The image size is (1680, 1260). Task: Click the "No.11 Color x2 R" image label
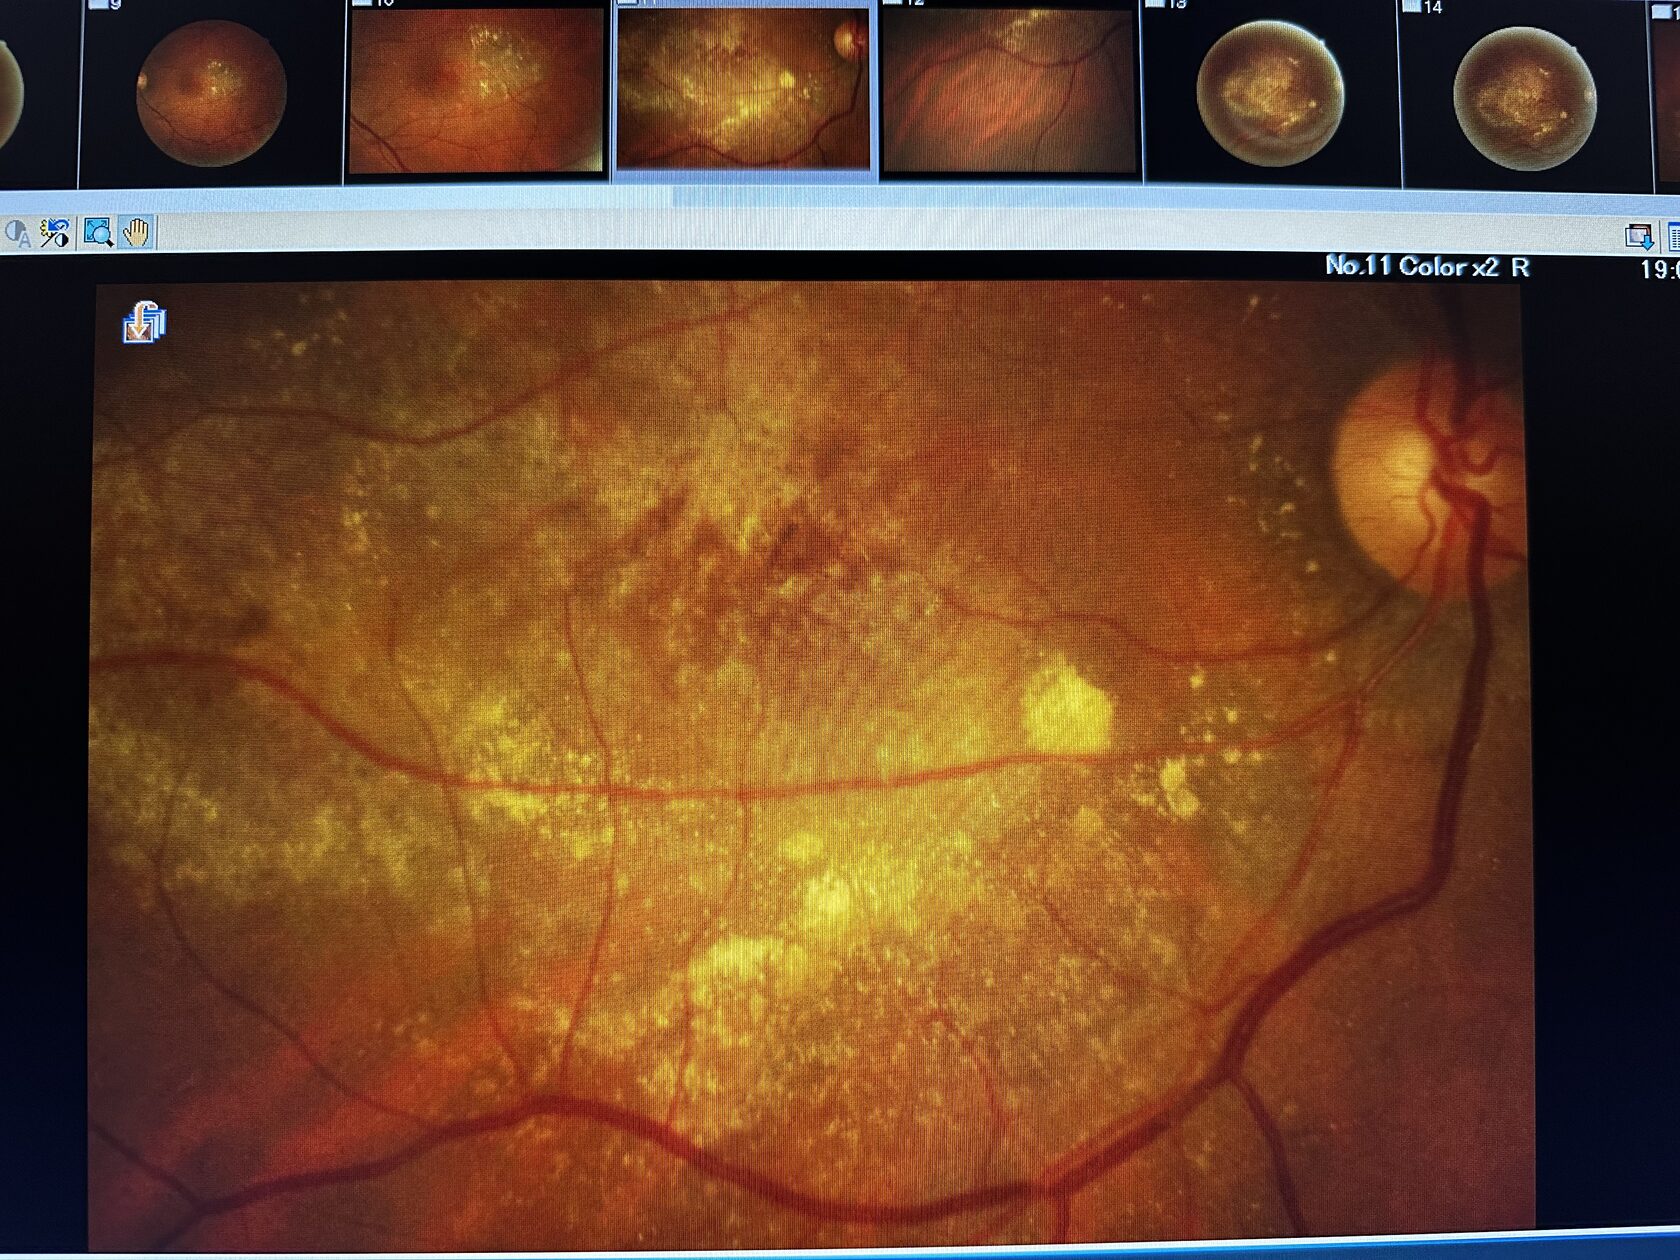tap(1427, 267)
